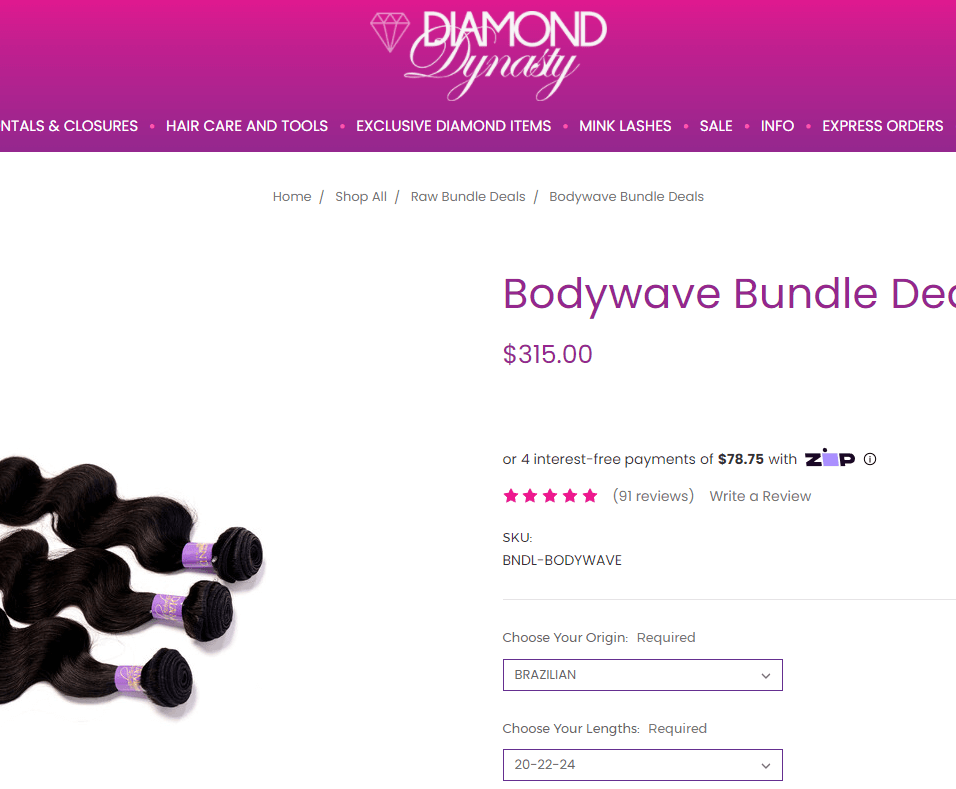Click the Zip info circle icon

[870, 459]
